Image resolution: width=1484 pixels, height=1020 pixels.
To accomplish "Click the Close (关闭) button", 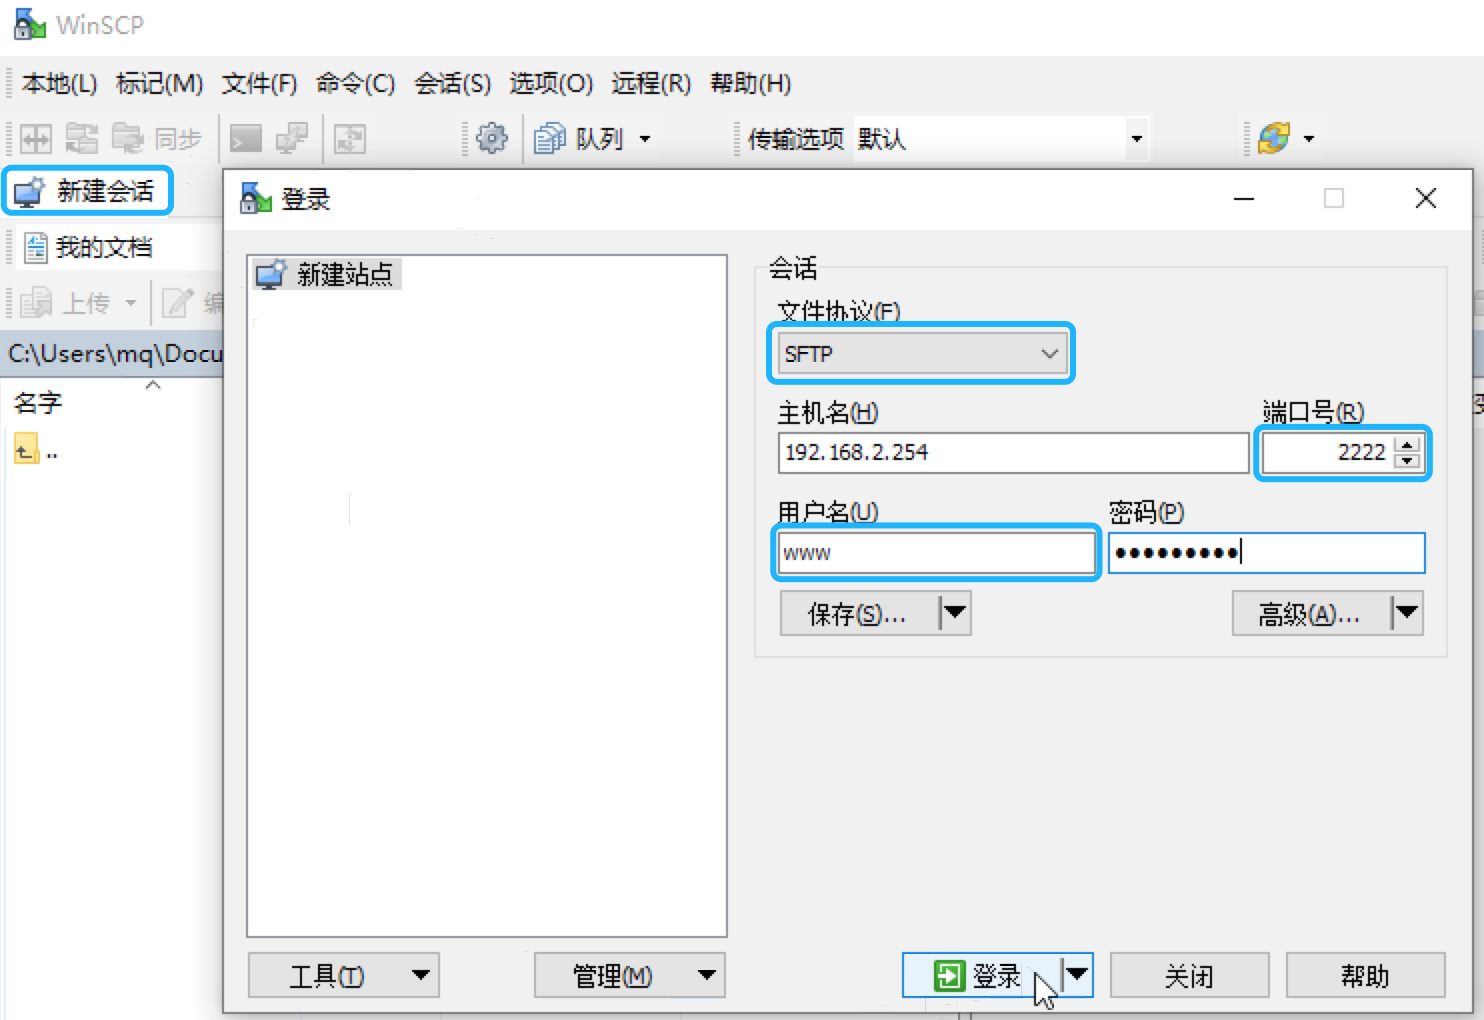I will [1189, 975].
